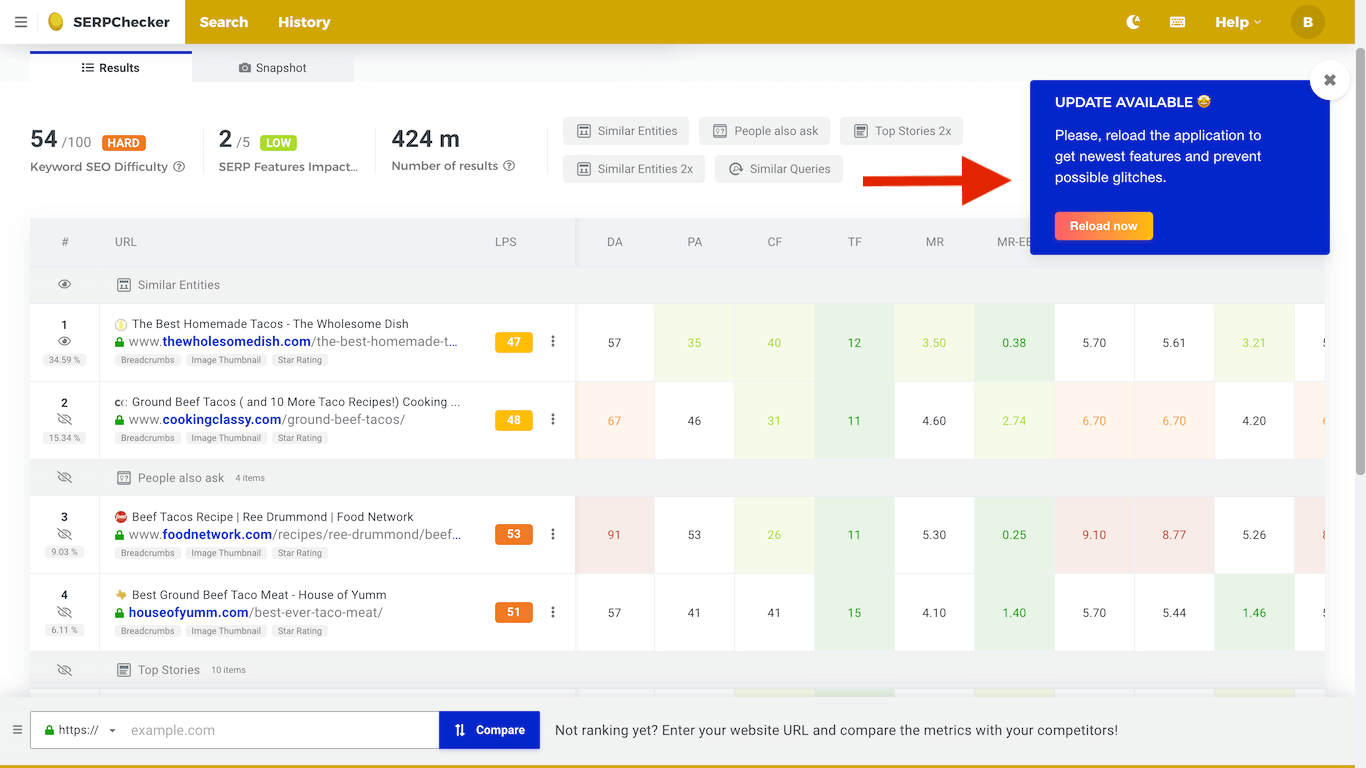Toggle eye icon for result 1
The height and width of the screenshot is (768, 1366).
[65, 341]
